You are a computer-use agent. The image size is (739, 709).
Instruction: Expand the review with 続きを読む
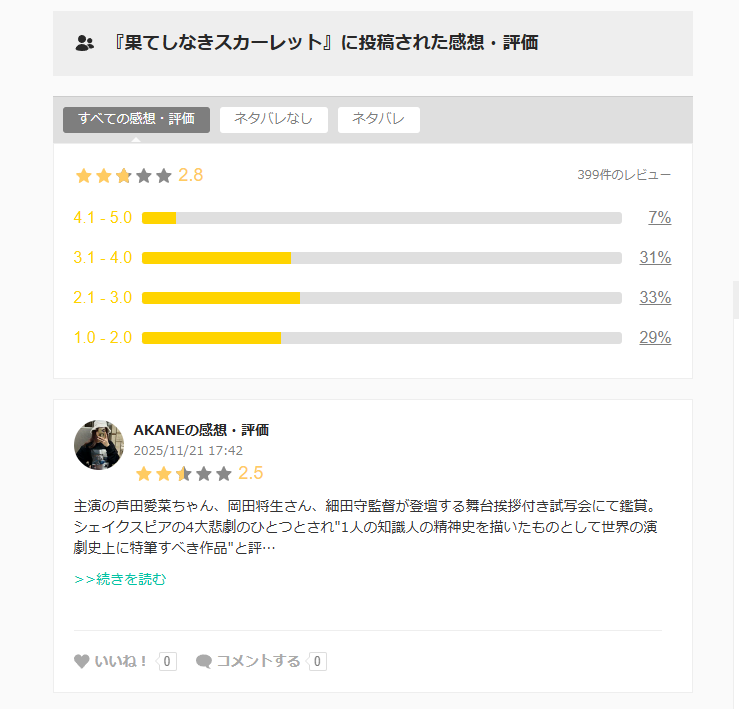coord(120,579)
